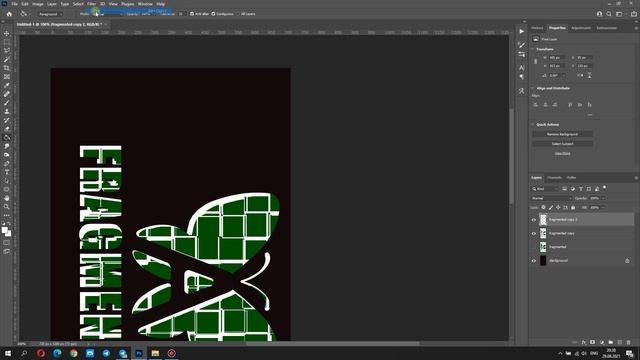
Task: Select the Crop tool
Action: tap(7, 68)
